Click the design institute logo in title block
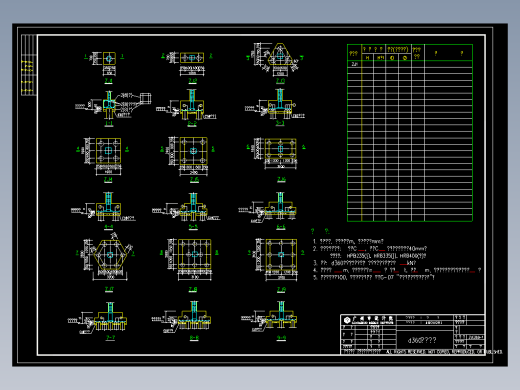 (x=347, y=320)
